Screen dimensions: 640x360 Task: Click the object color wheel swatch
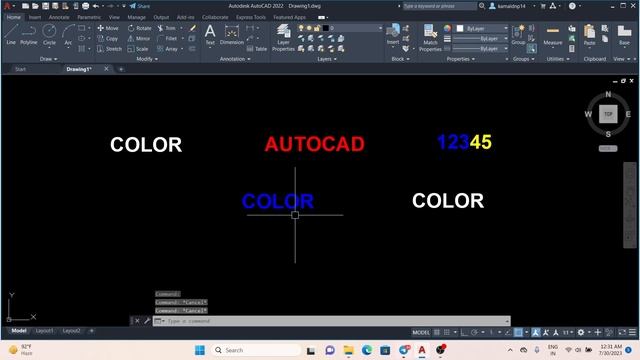(447, 28)
